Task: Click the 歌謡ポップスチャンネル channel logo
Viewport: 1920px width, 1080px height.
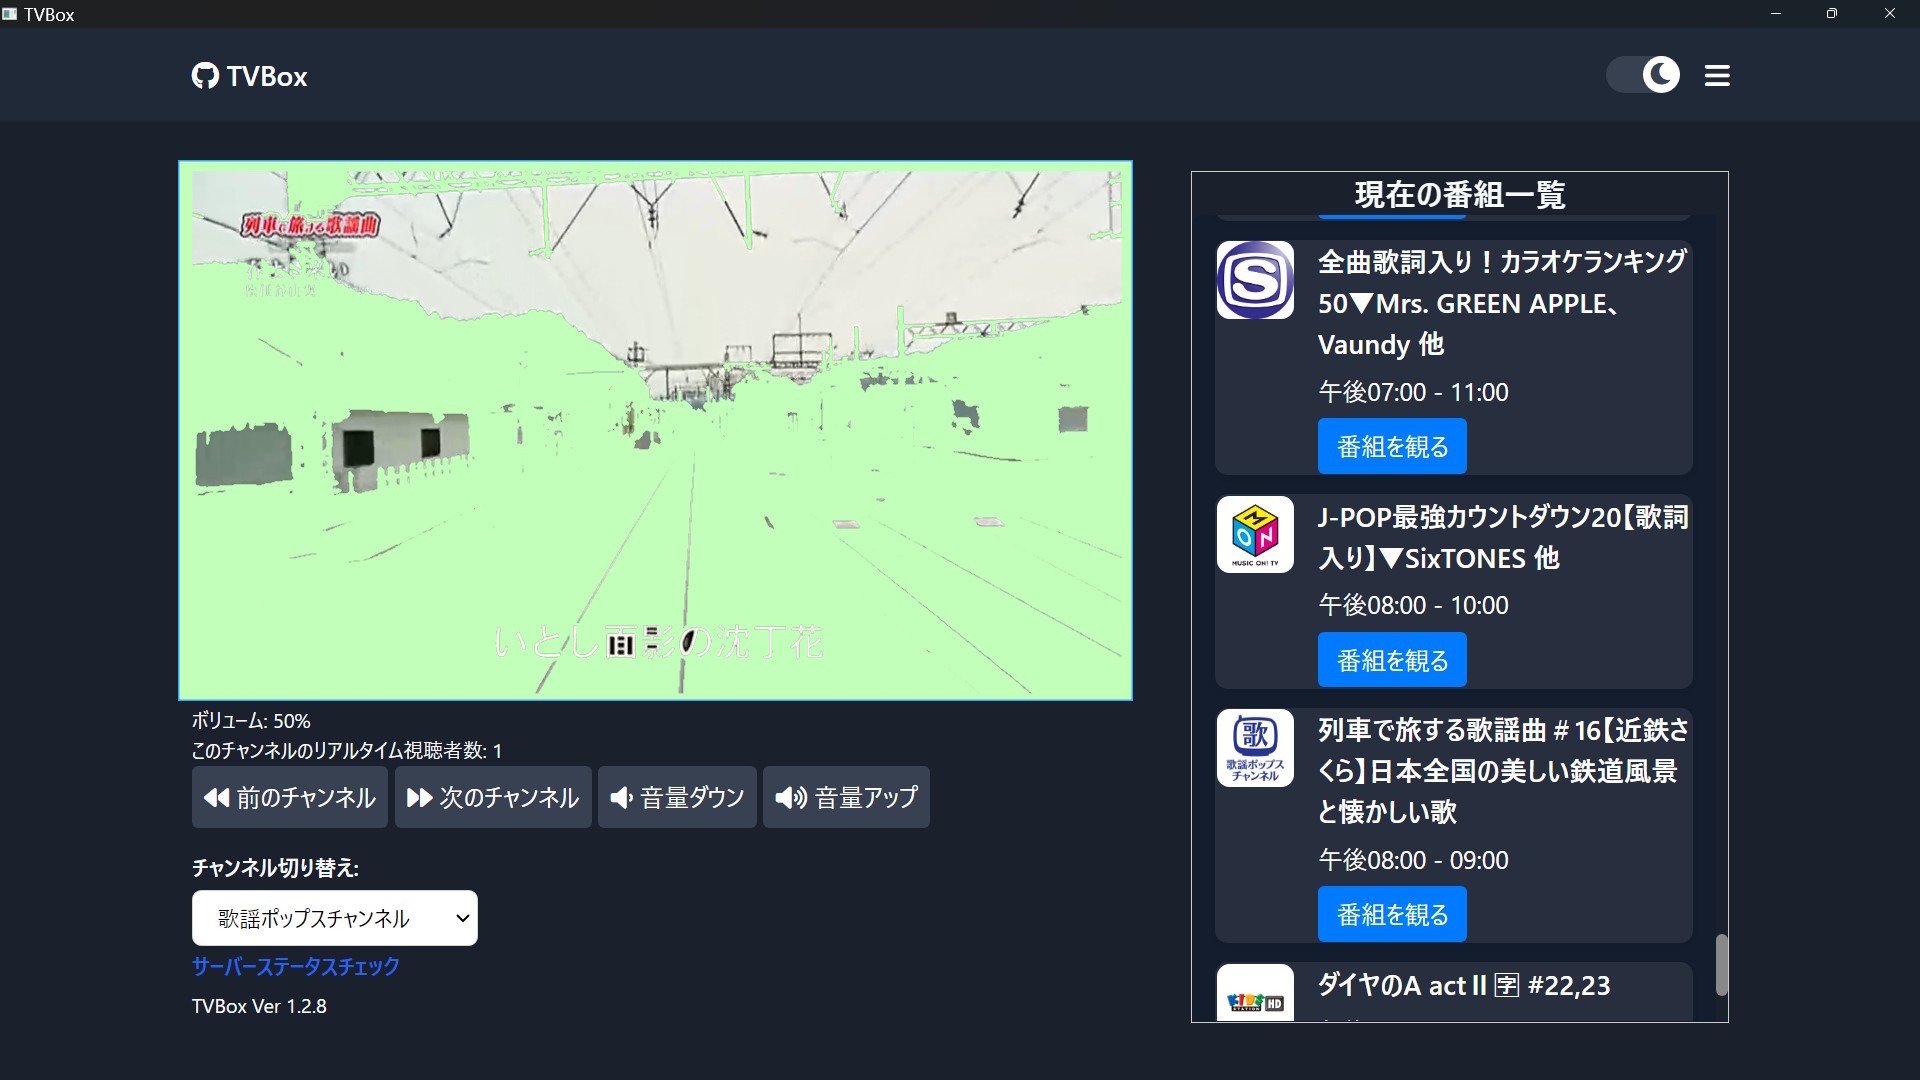Action: pos(1254,748)
